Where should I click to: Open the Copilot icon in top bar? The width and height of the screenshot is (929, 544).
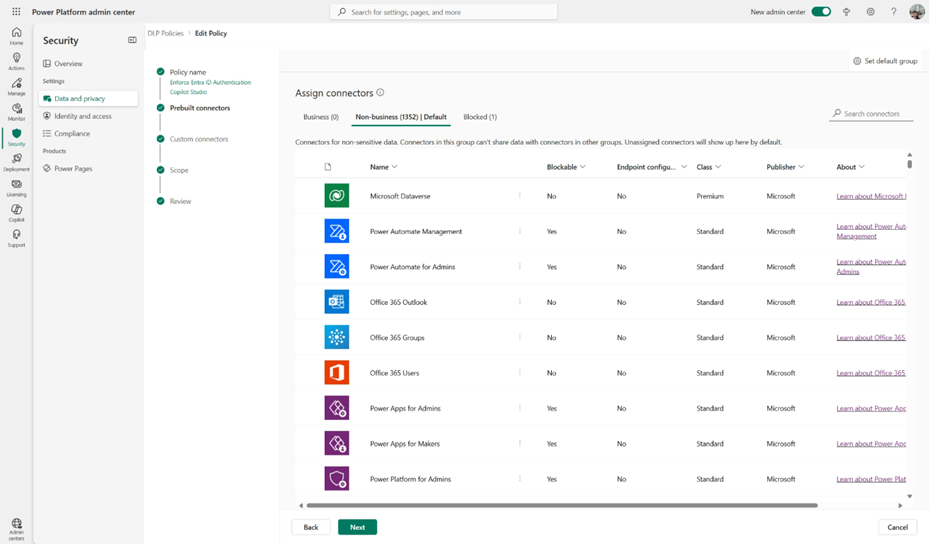pyautogui.click(x=846, y=12)
